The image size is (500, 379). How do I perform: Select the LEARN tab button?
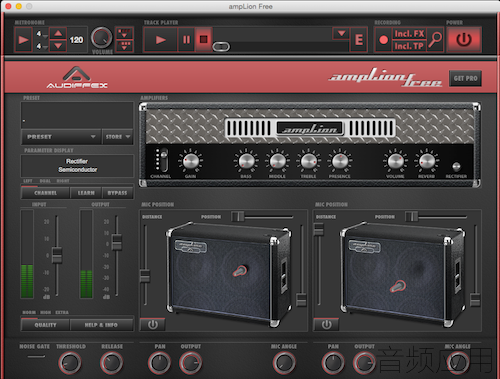click(86, 193)
